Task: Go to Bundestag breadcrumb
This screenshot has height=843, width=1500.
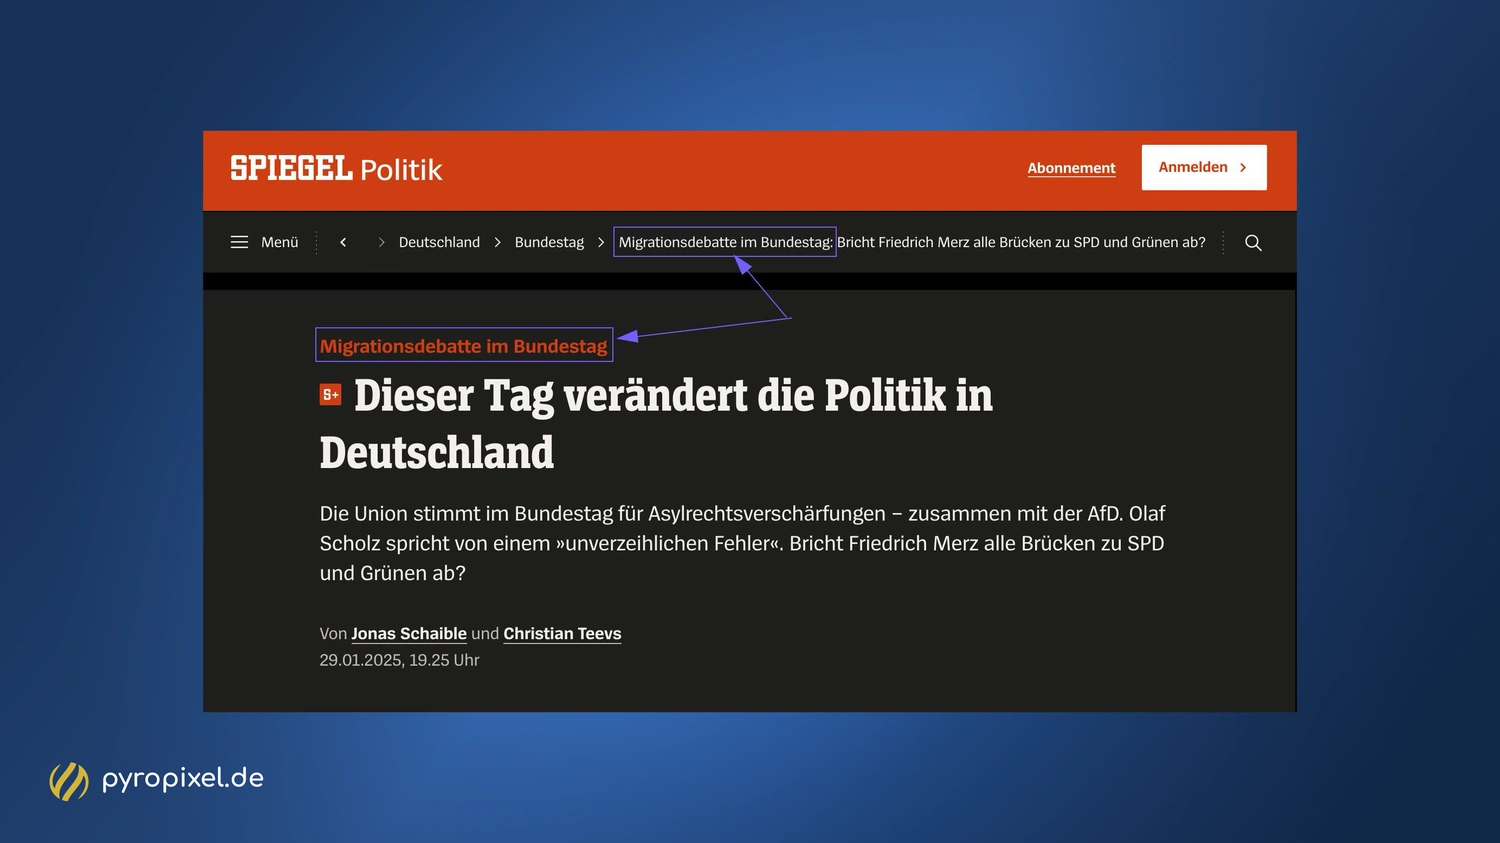Action: (x=549, y=242)
